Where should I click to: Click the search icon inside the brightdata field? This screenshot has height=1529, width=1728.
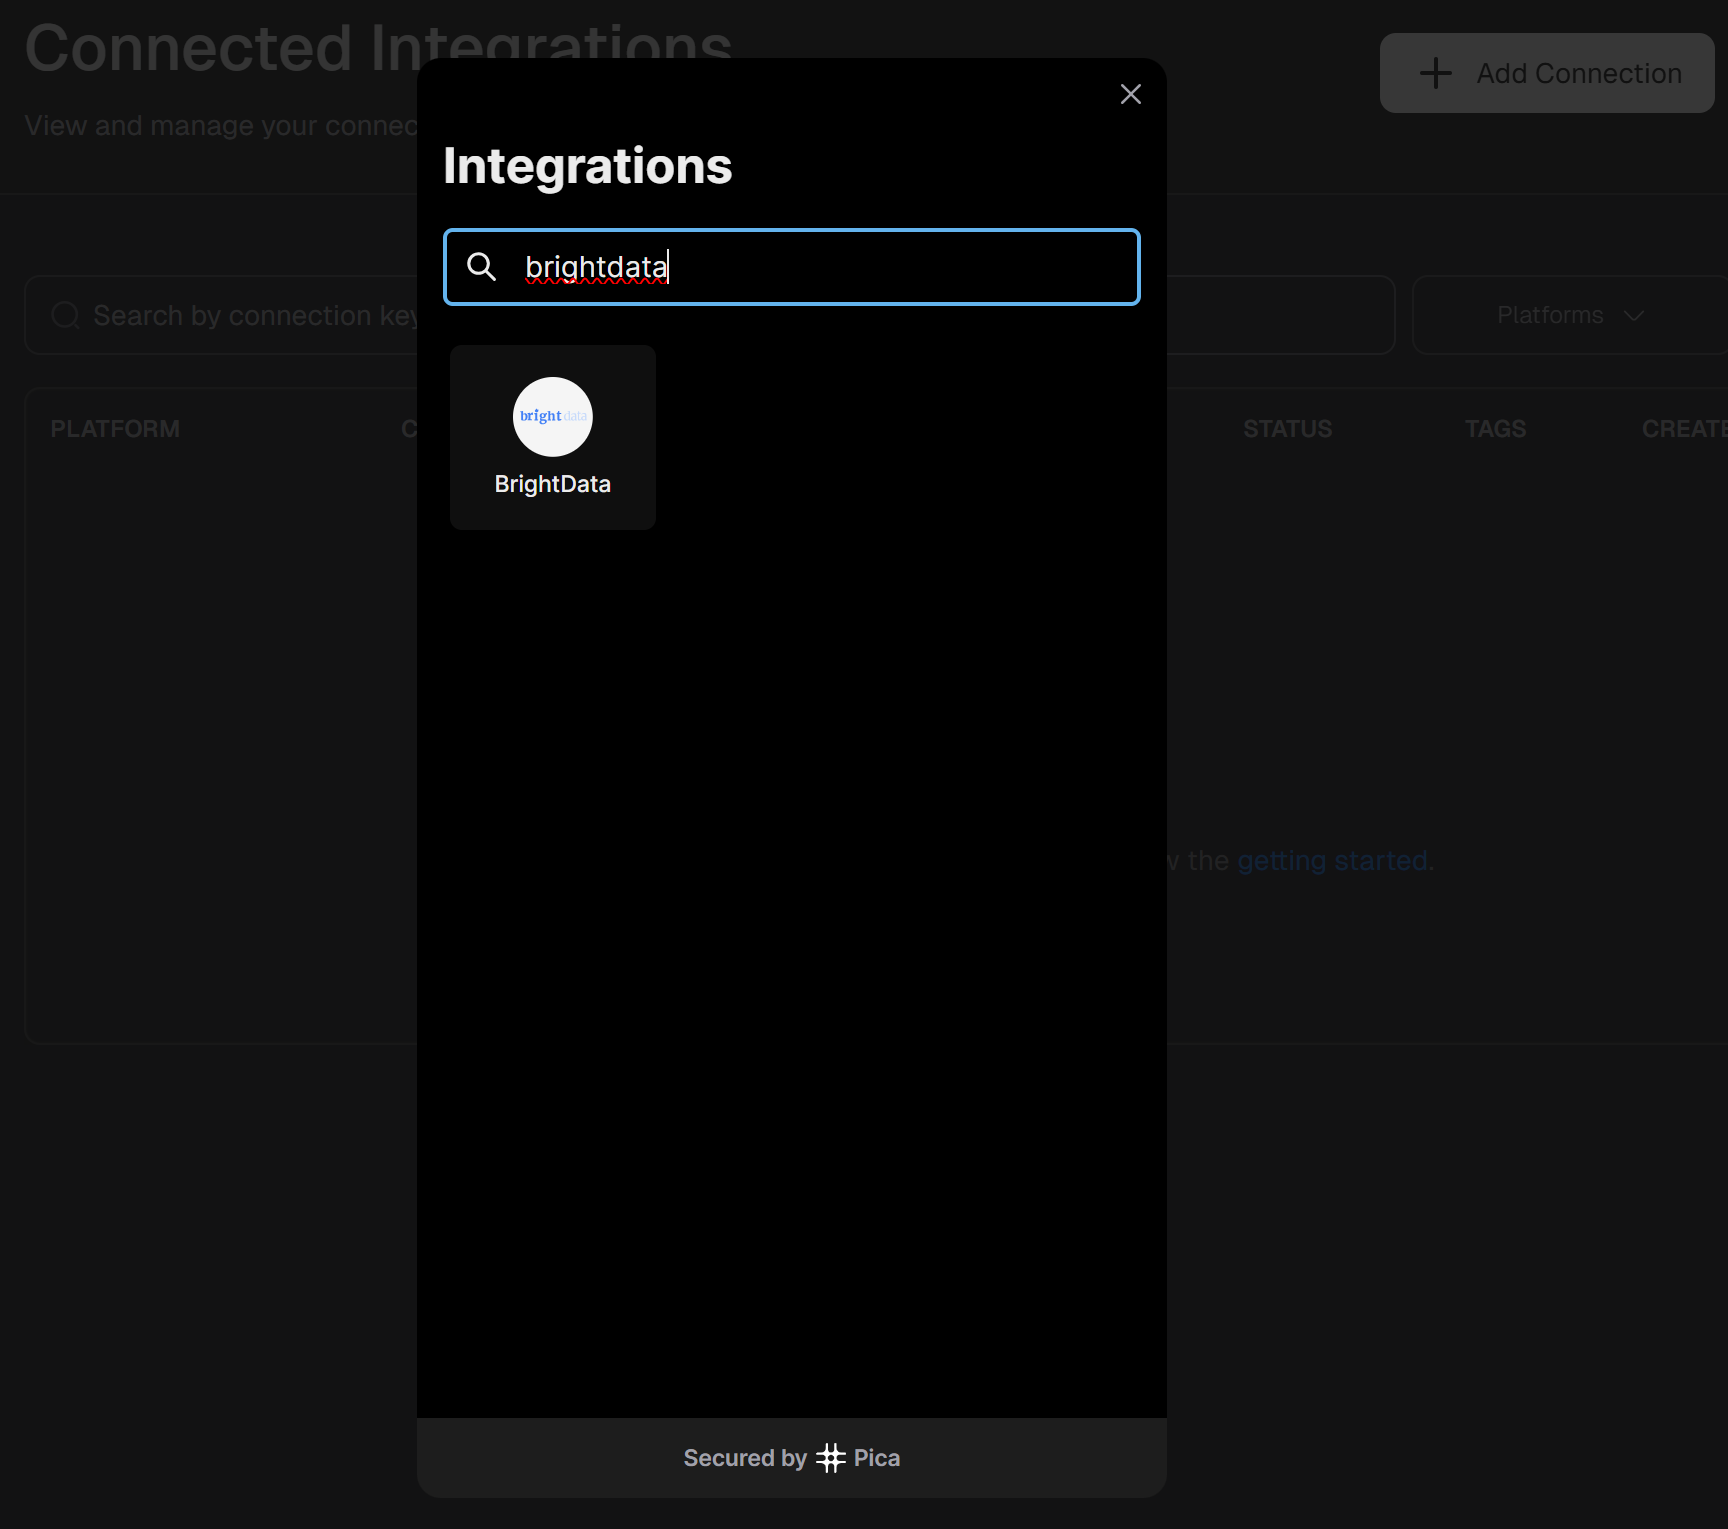click(x=482, y=267)
